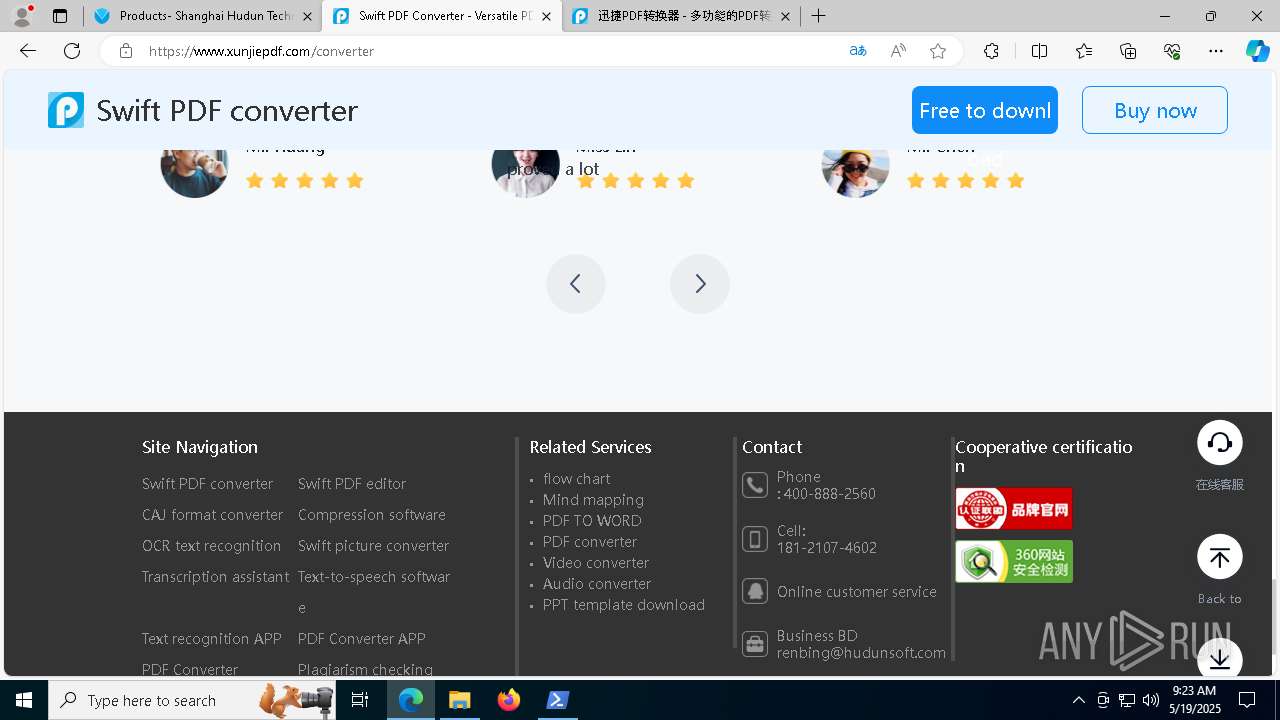The height and width of the screenshot is (720, 1280).
Task: Open online customer service headset icon
Action: [1220, 443]
